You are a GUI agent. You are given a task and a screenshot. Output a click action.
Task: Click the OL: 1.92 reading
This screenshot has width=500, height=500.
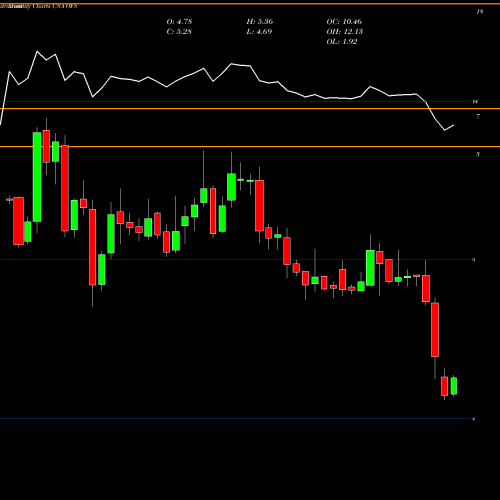tap(342, 42)
